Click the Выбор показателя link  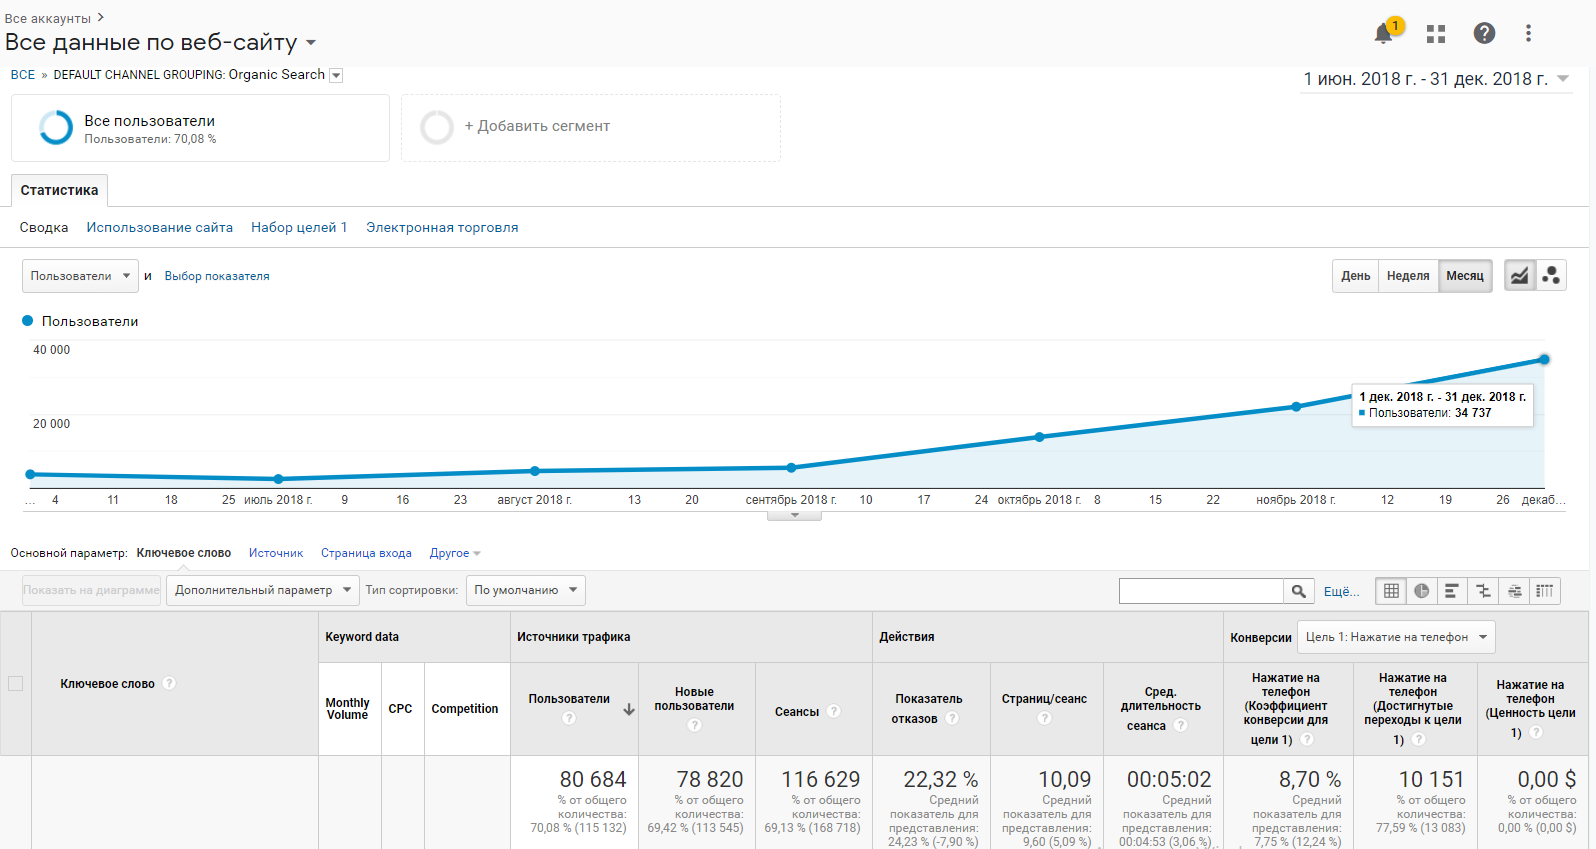point(217,276)
